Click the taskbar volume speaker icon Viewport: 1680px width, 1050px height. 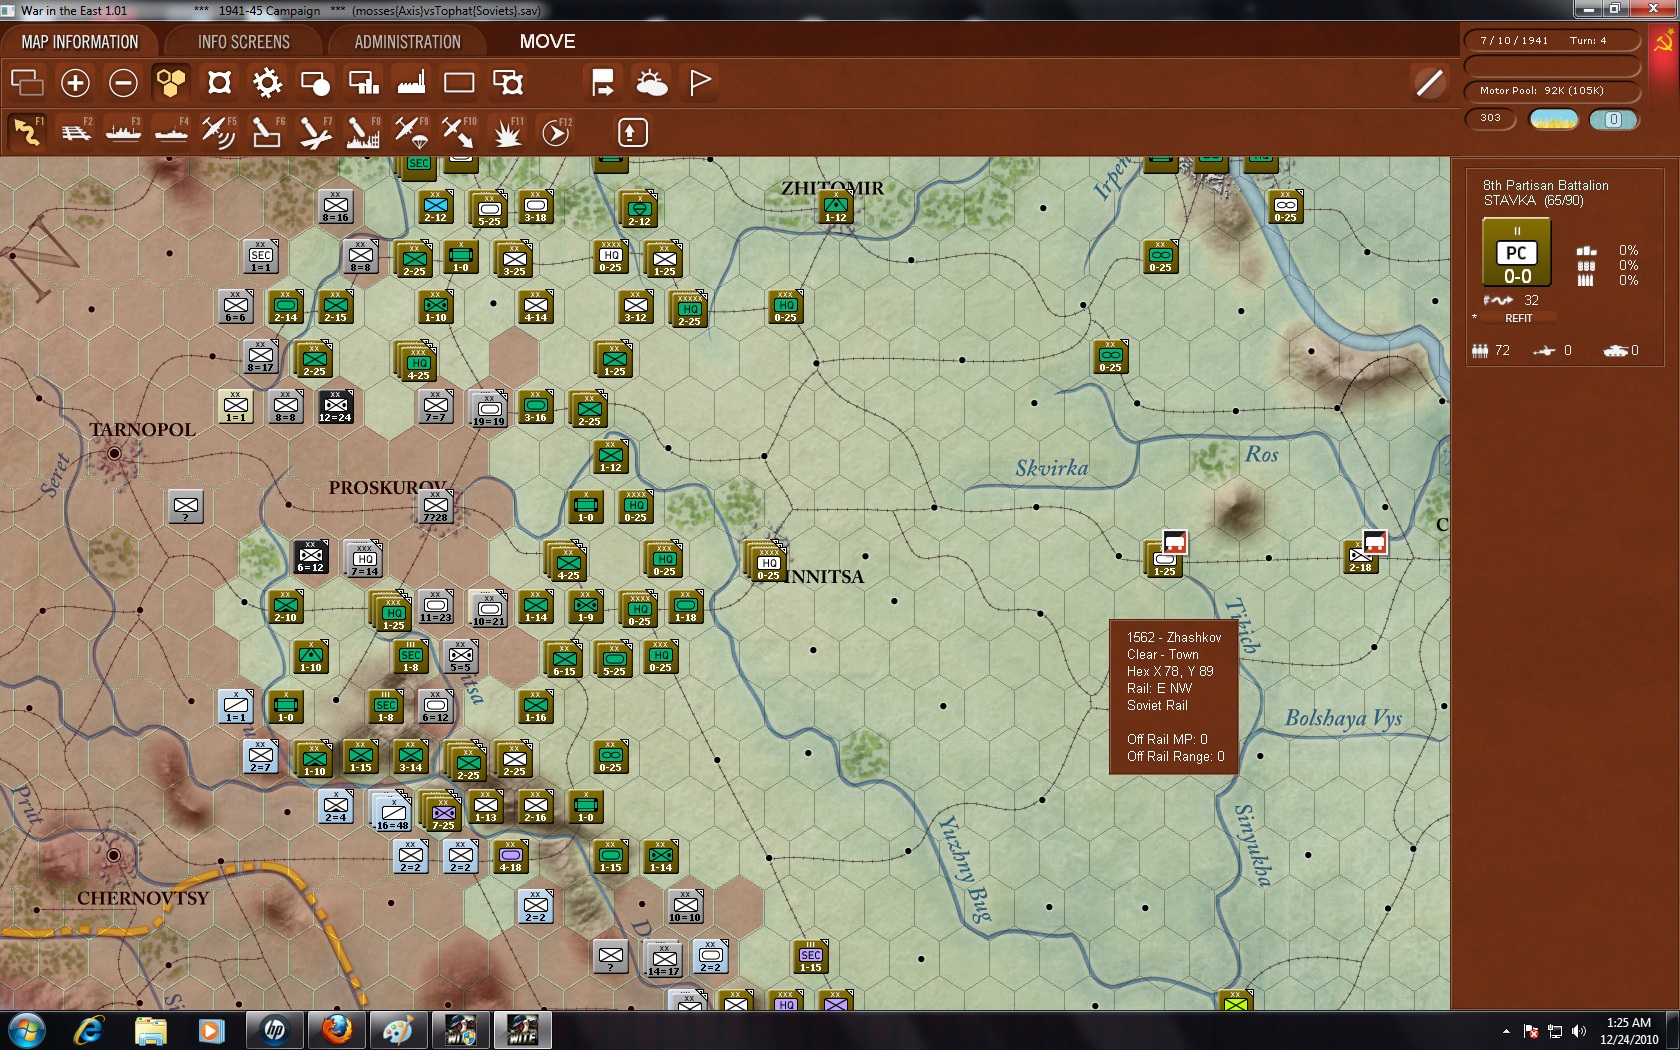click(x=1578, y=1031)
